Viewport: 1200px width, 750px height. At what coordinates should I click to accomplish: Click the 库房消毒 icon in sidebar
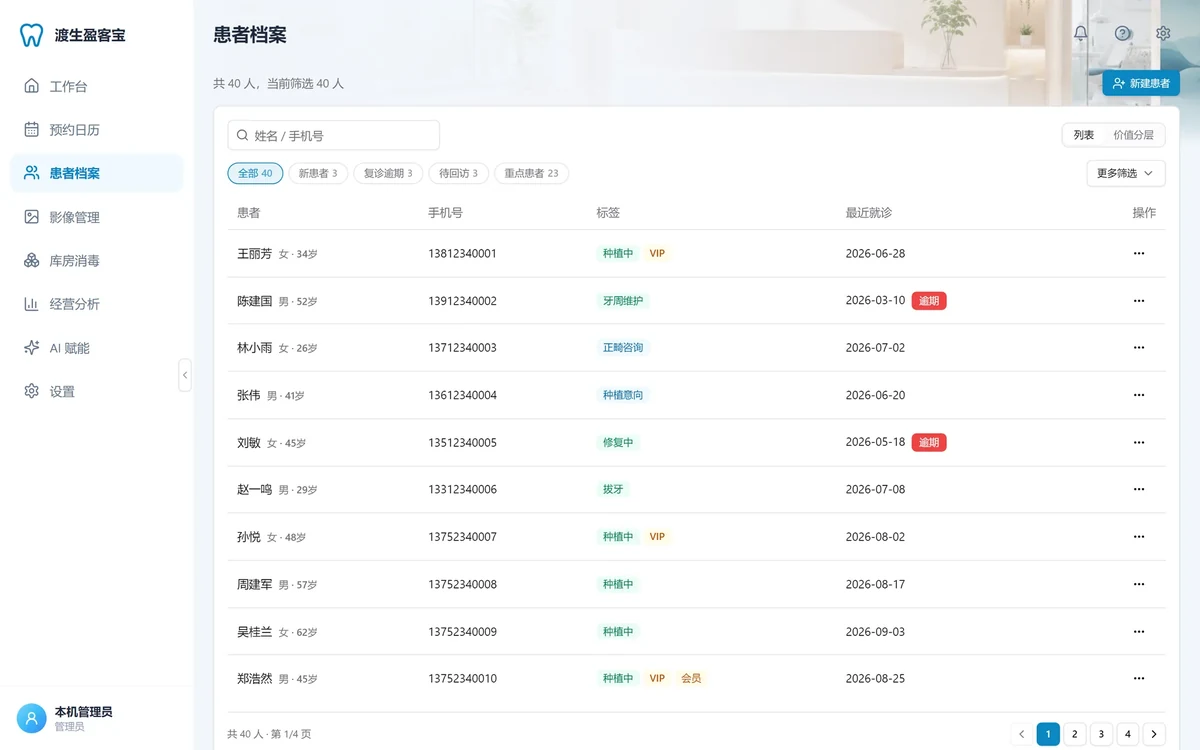tap(32, 261)
